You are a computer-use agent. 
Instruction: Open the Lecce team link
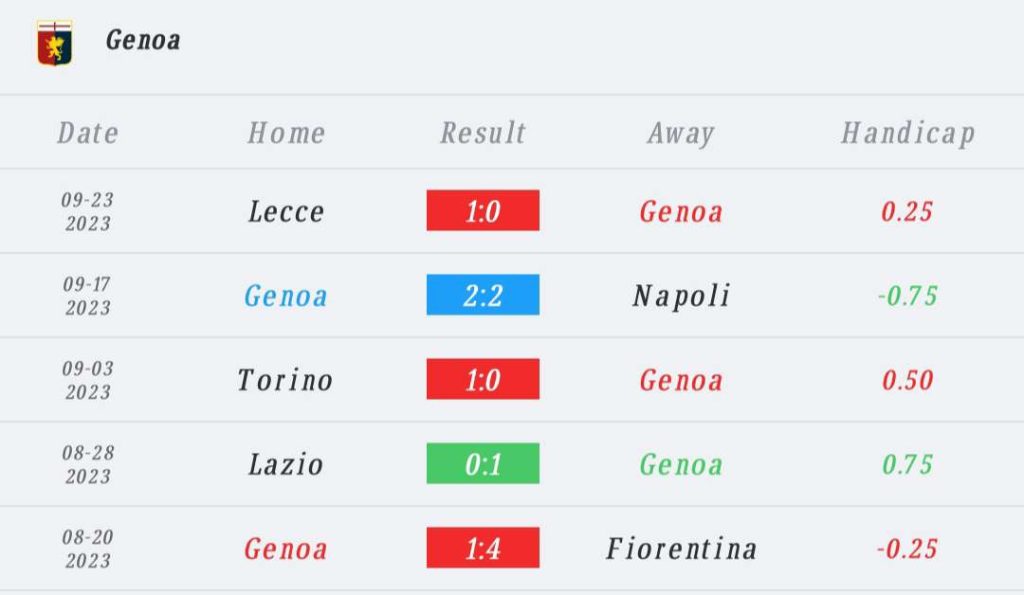pos(286,212)
